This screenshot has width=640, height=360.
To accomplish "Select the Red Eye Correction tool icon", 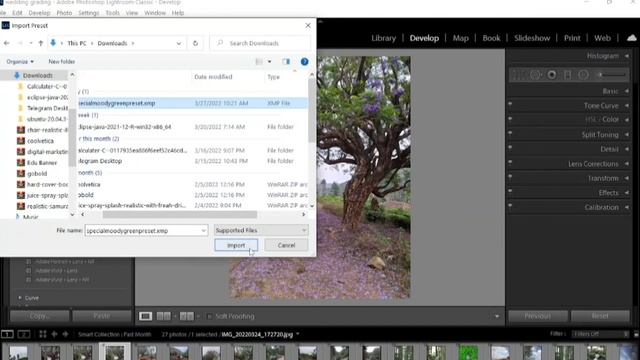I will pos(552,75).
